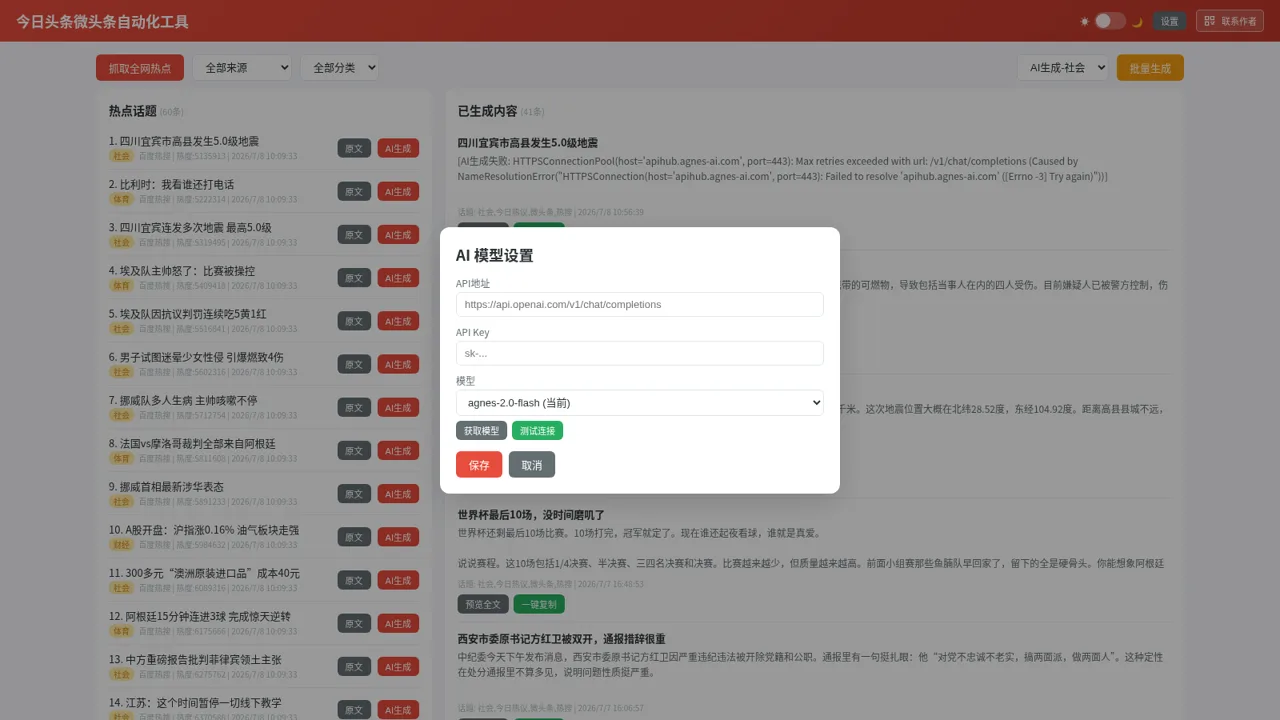
Task: Click heading 西安市委原书记方红卫被双开
Action: [x=562, y=639]
